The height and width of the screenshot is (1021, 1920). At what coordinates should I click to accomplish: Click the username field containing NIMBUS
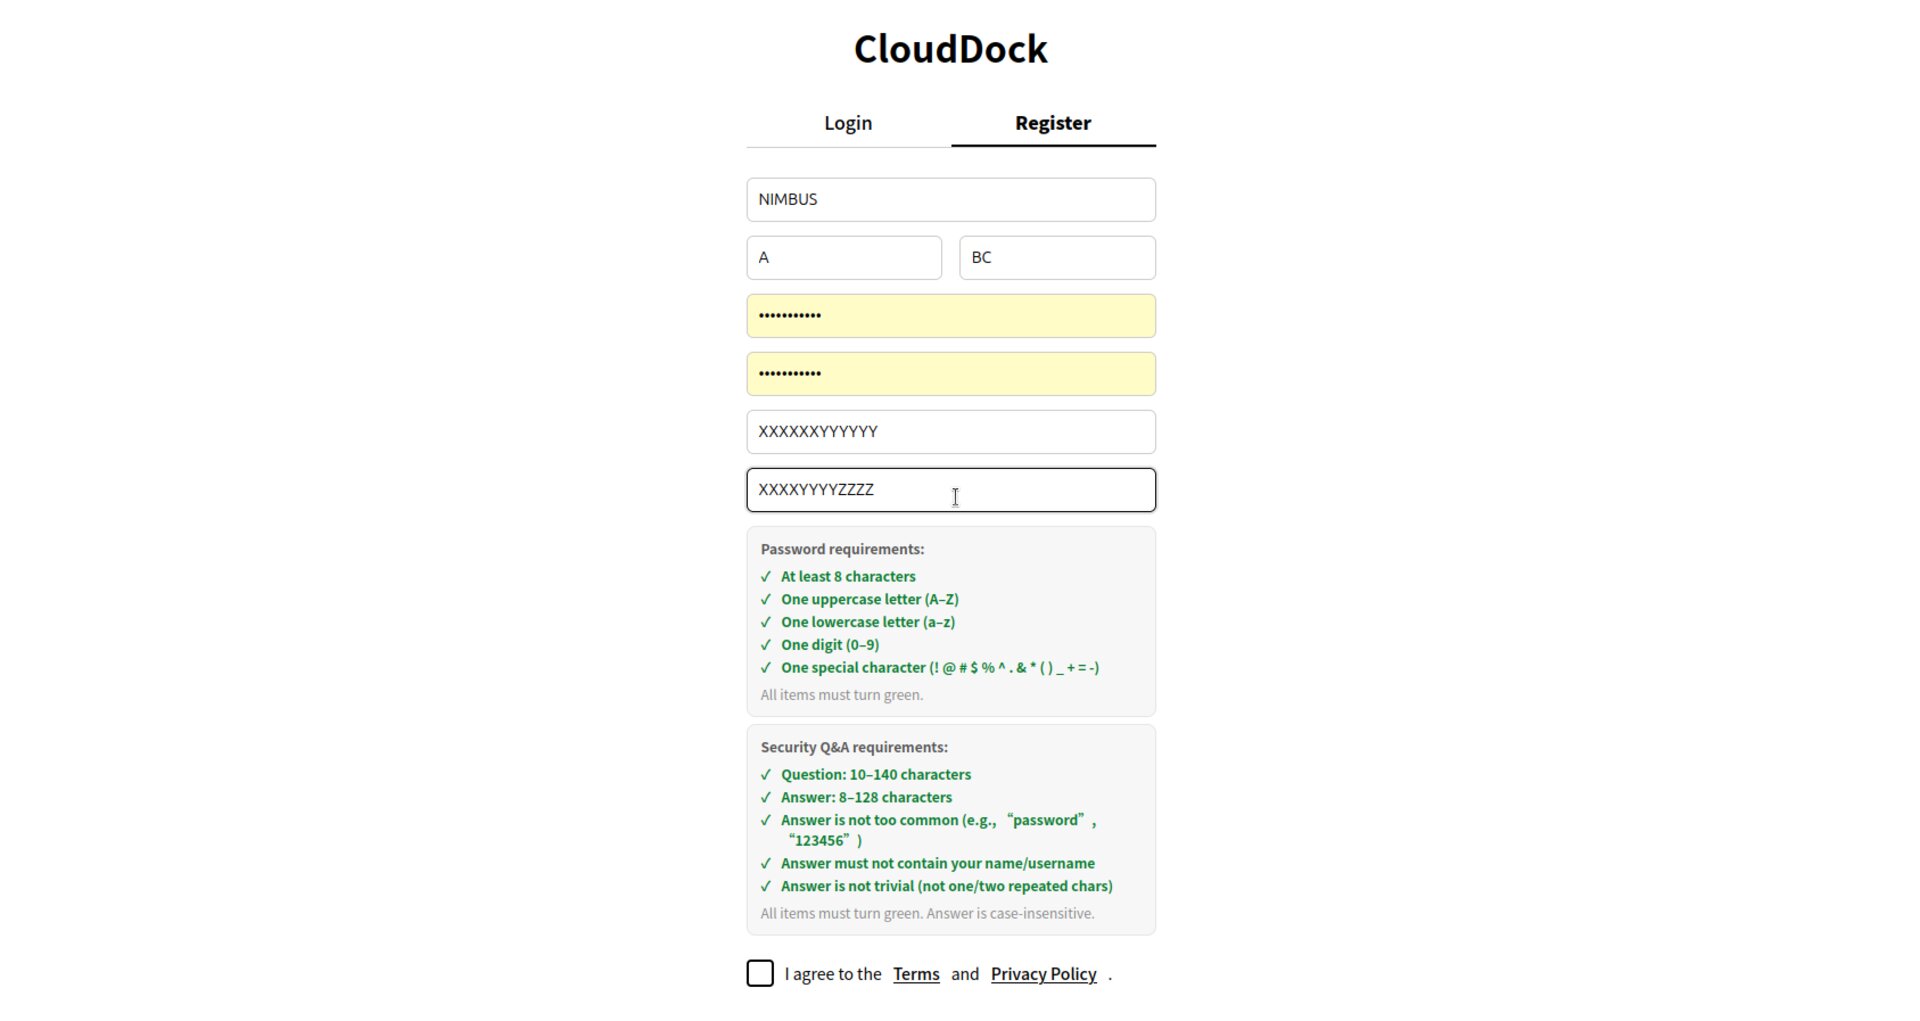(x=950, y=200)
